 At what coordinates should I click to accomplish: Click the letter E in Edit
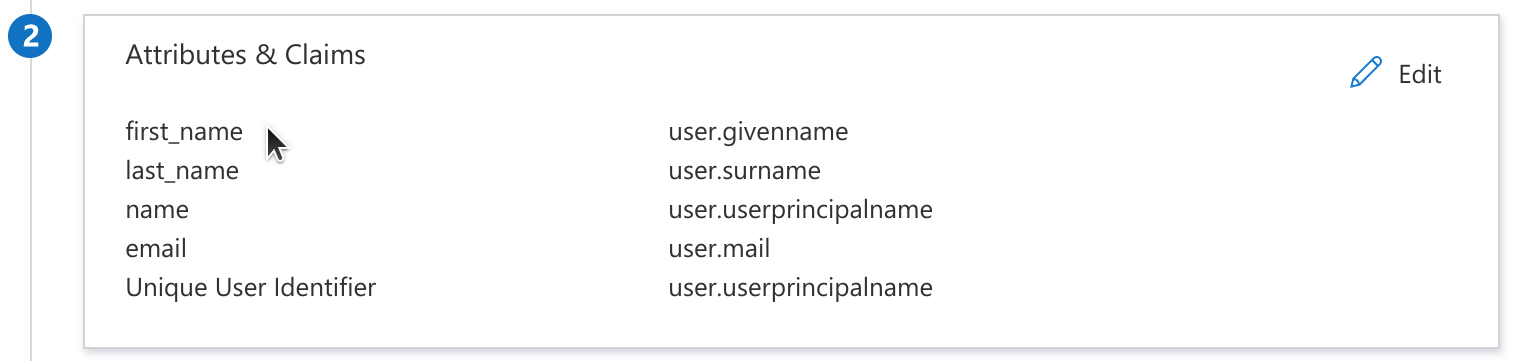pyautogui.click(x=1406, y=74)
